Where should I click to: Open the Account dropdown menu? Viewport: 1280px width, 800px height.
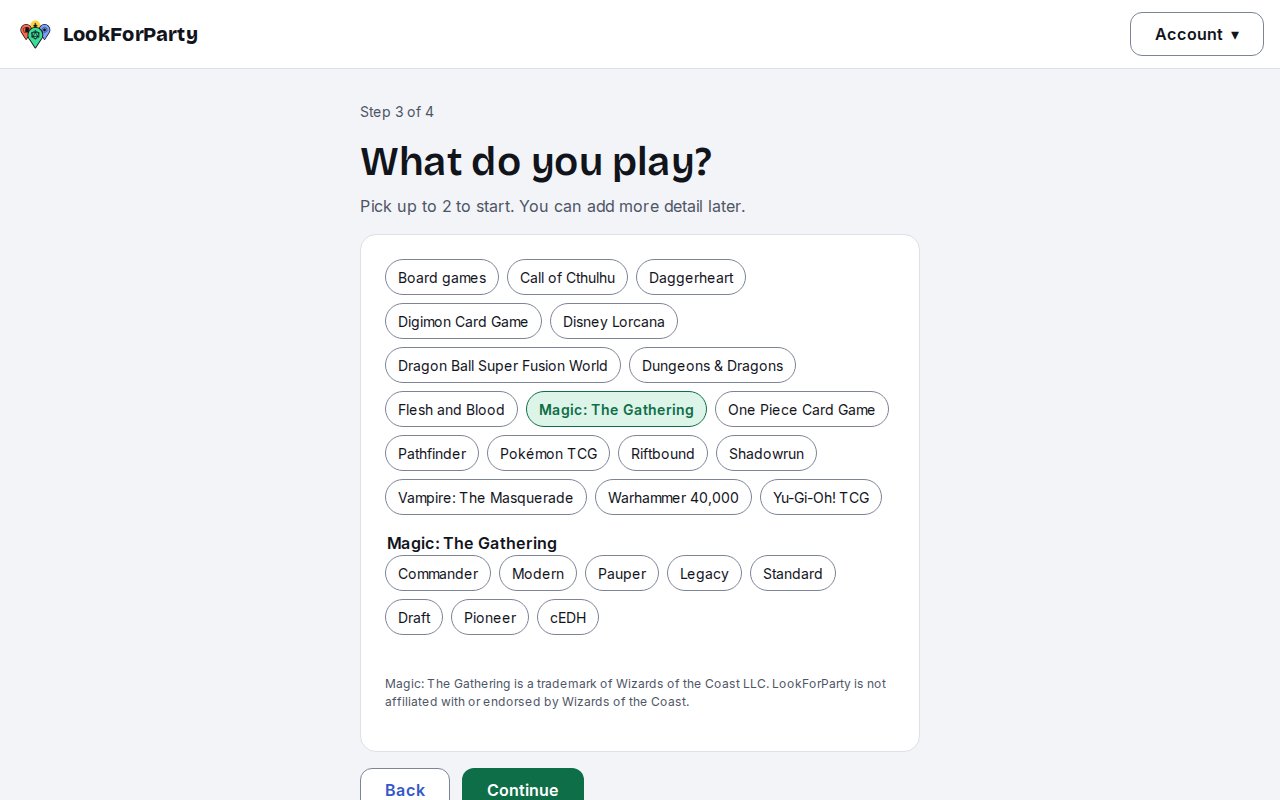point(1197,34)
